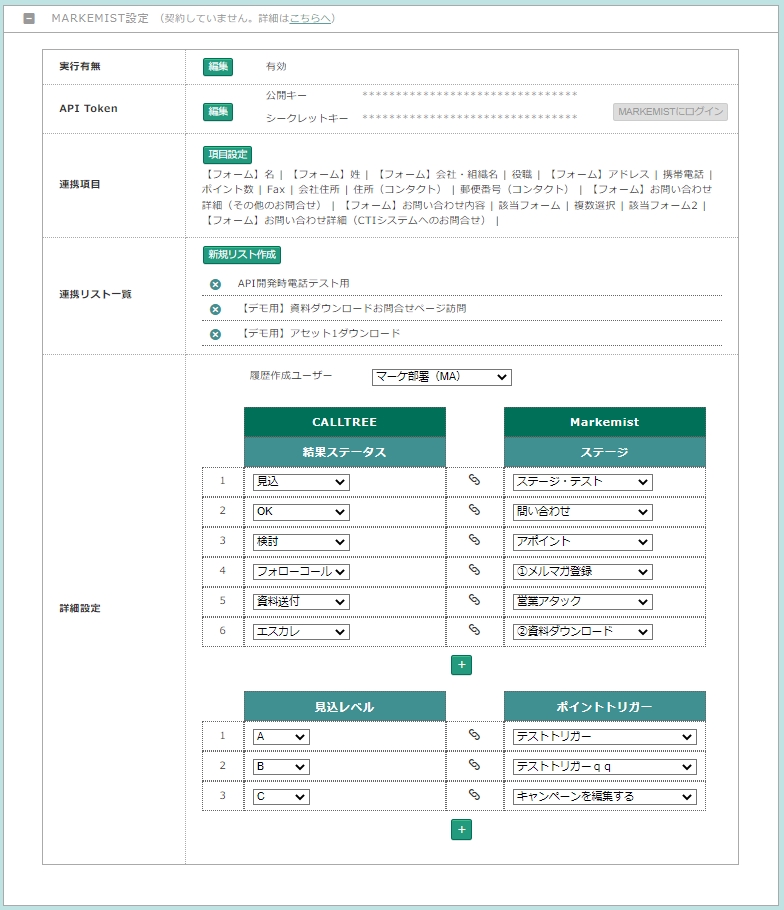Open the 見込レベル B dropdown
Image resolution: width=784 pixels, height=910 pixels.
point(281,767)
